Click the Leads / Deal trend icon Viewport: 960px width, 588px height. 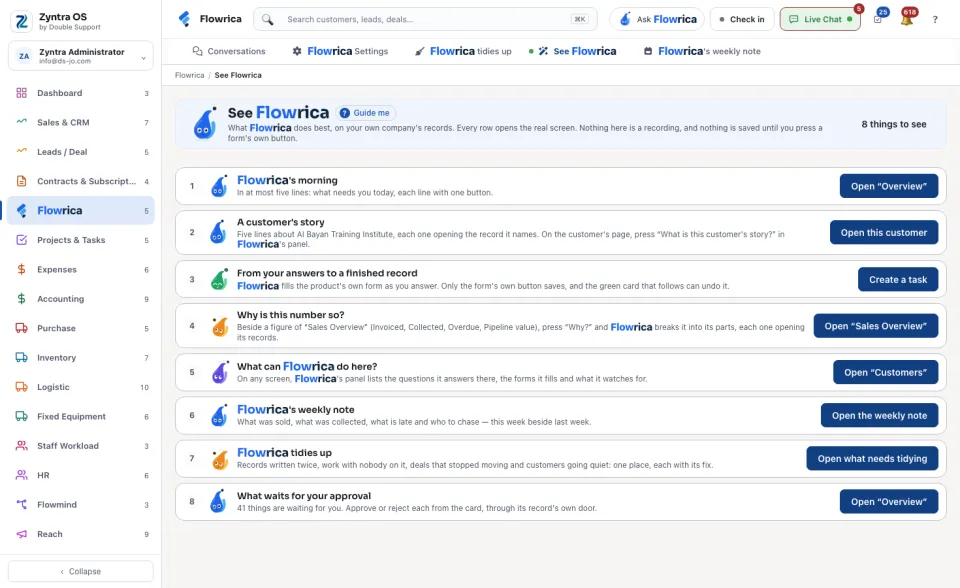pos(21,151)
